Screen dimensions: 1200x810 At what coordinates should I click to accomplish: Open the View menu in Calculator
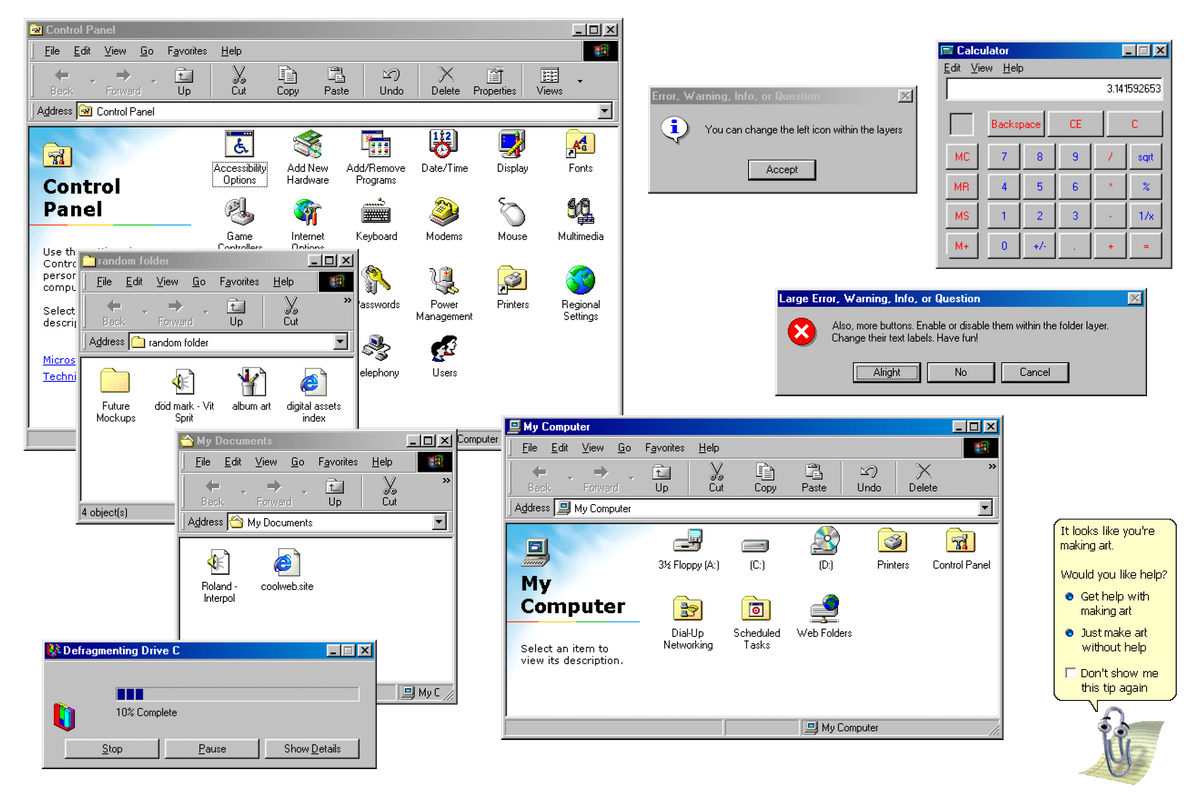pyautogui.click(x=982, y=68)
